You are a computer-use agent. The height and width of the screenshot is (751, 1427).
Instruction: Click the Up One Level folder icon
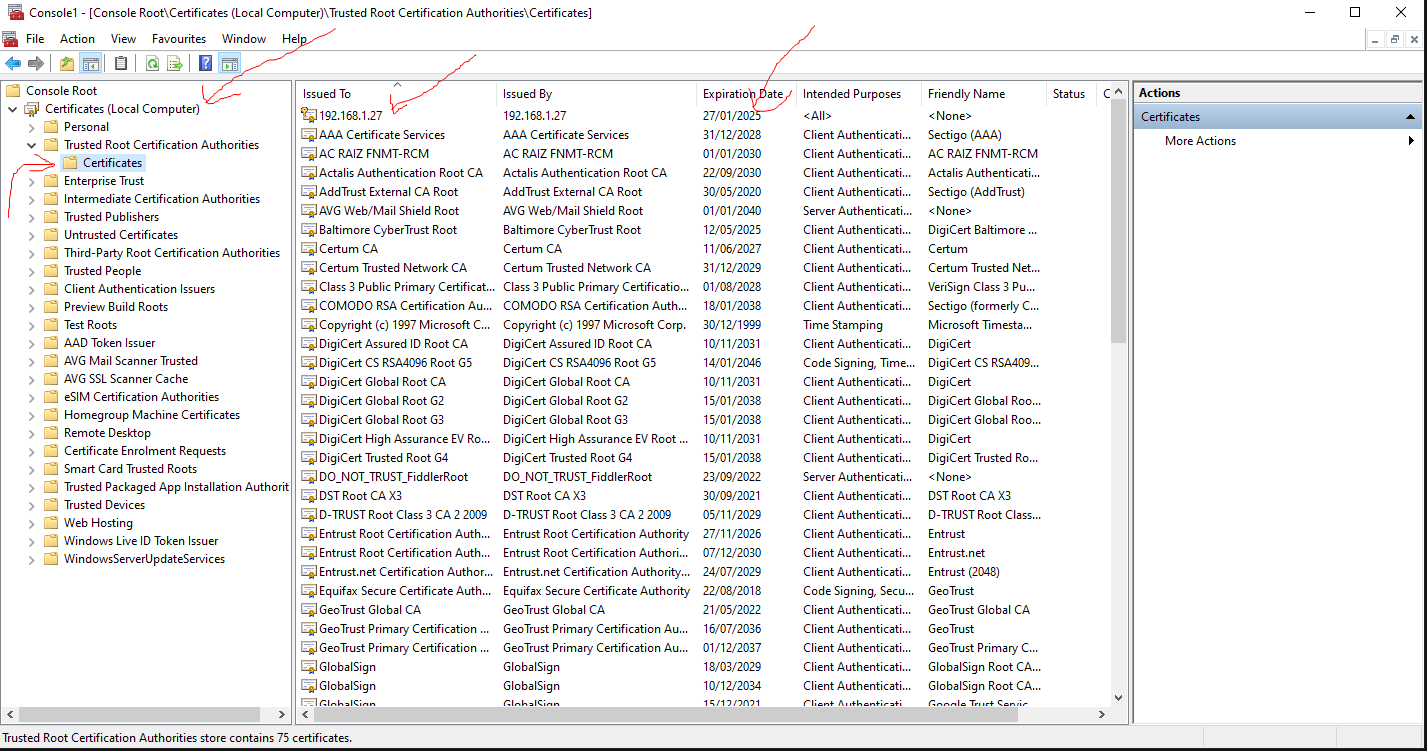point(67,64)
